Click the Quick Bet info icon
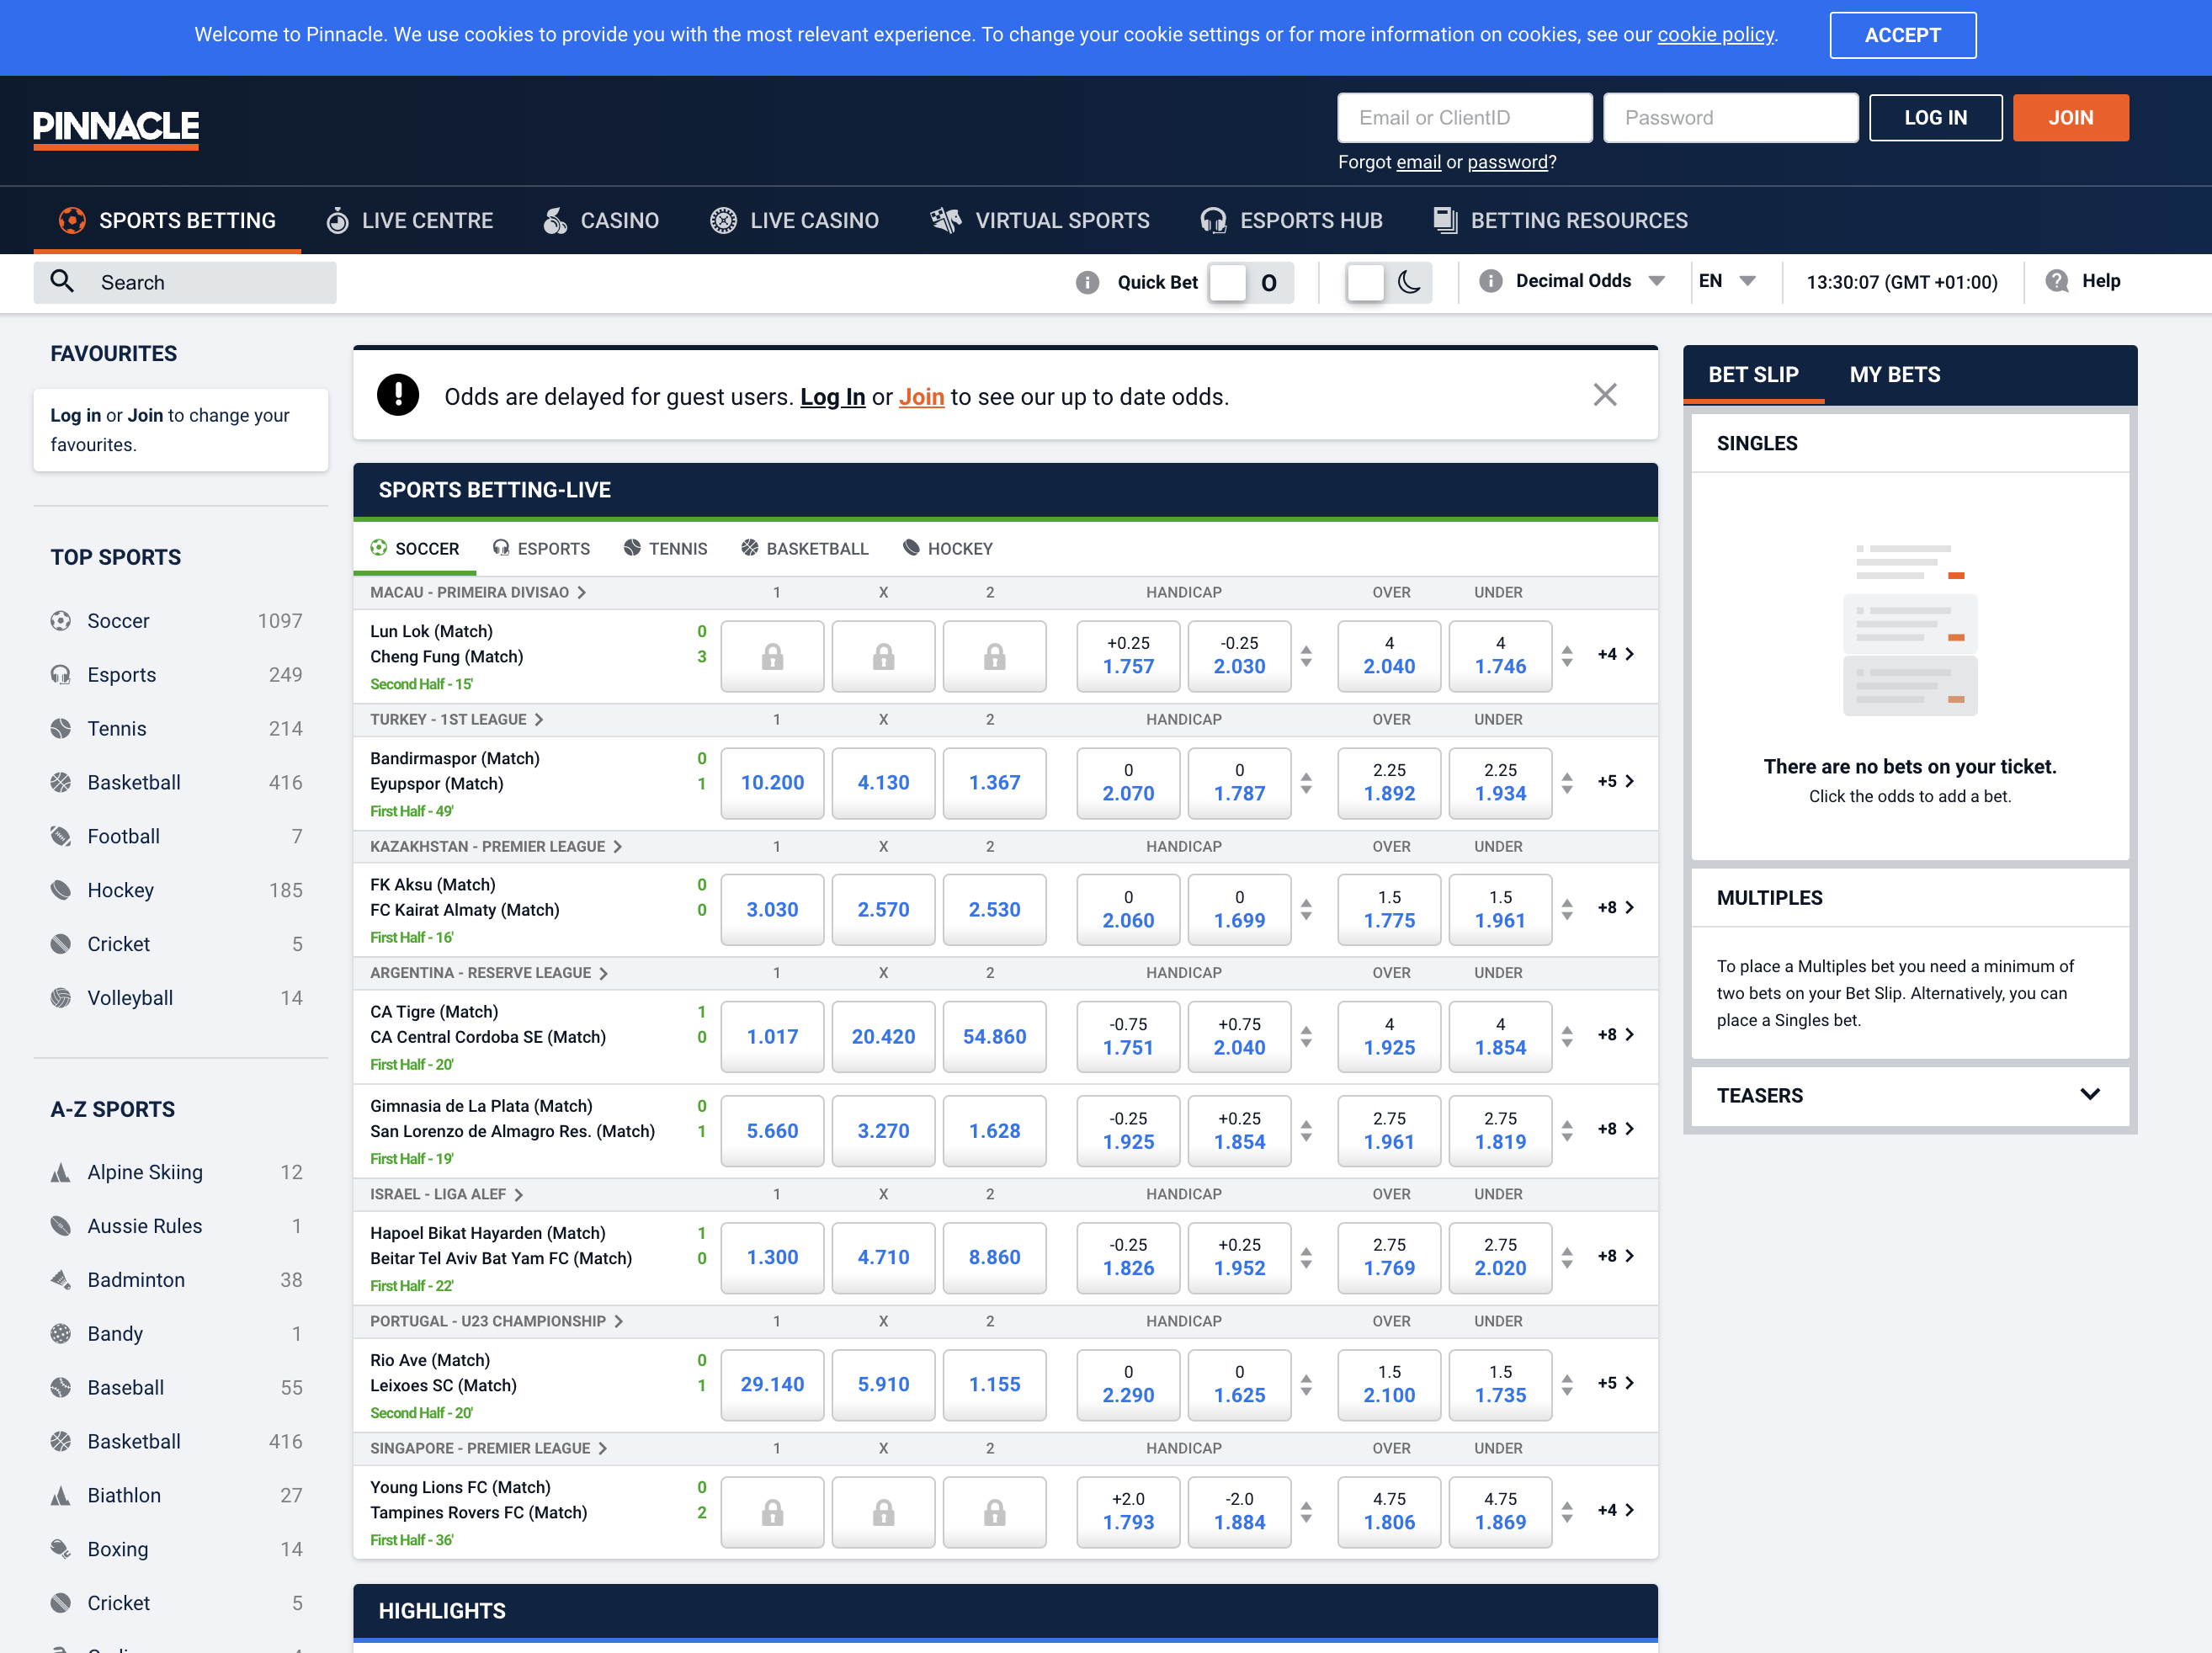The image size is (2212, 1653). click(1087, 282)
